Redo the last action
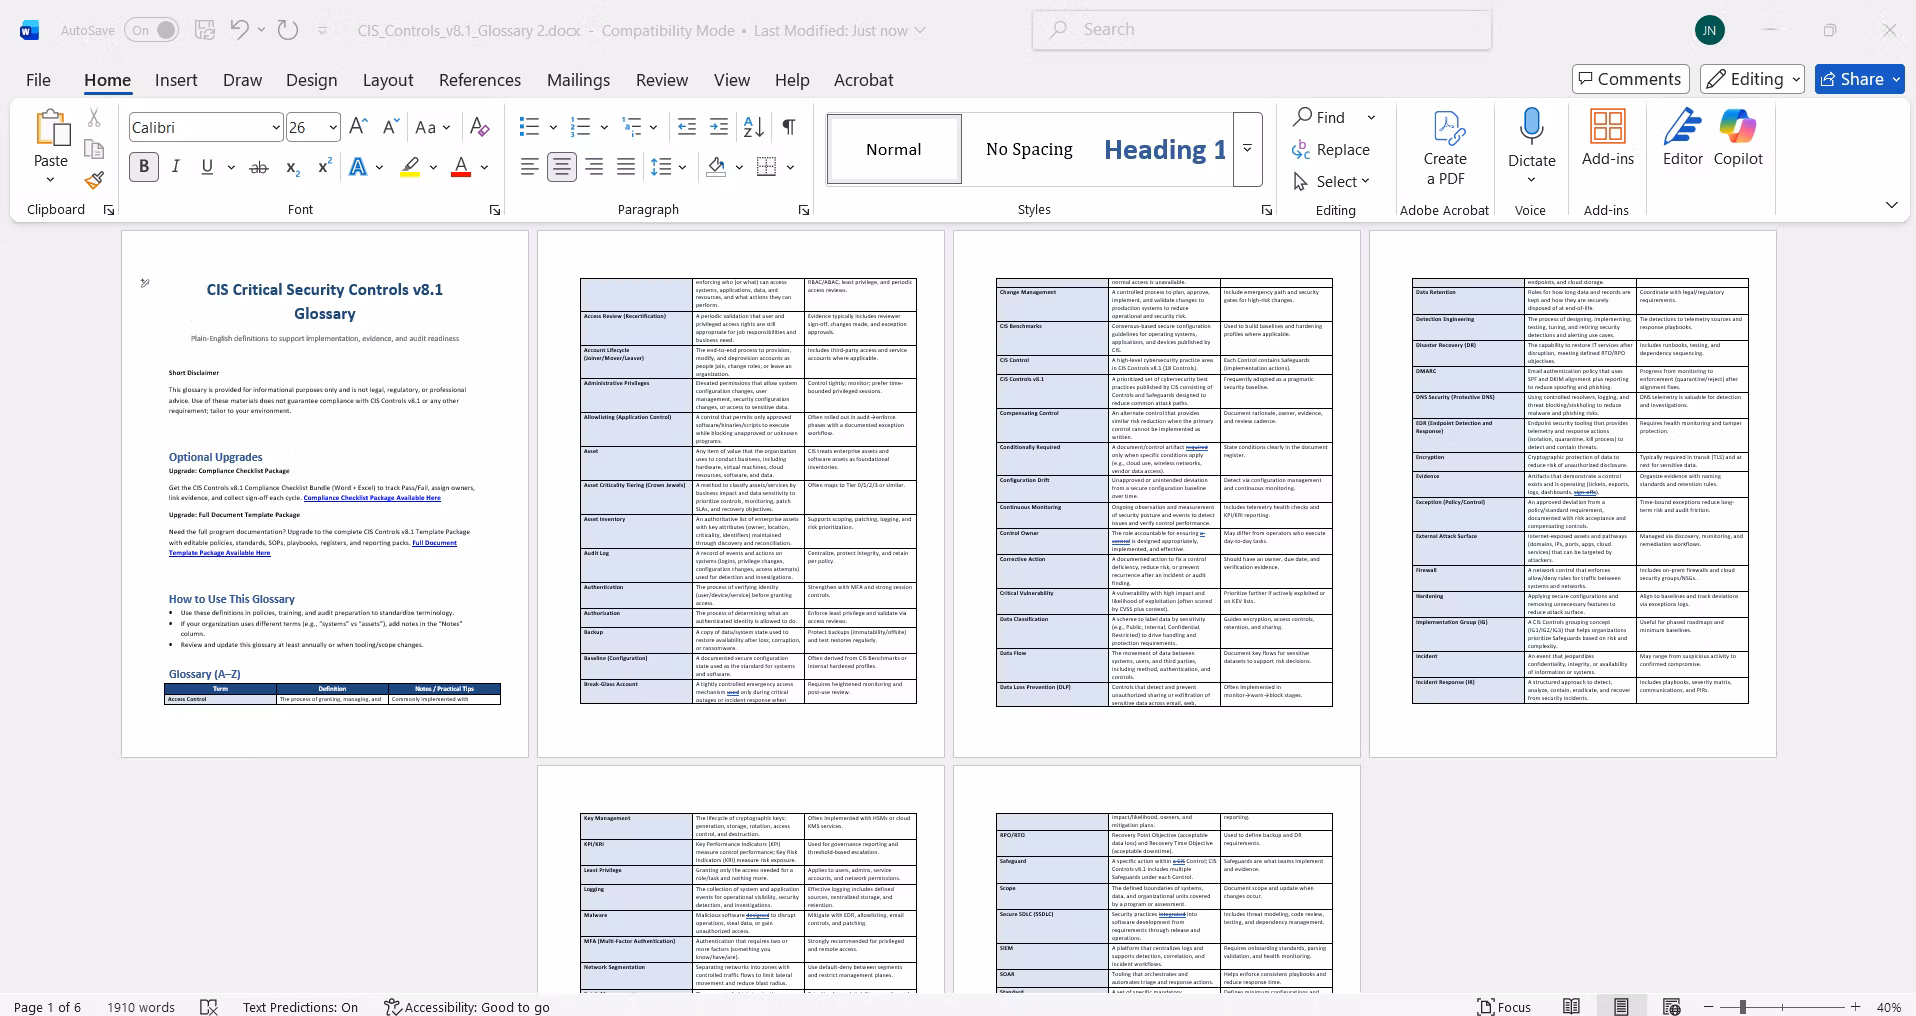This screenshot has height=1016, width=1916. pos(288,30)
